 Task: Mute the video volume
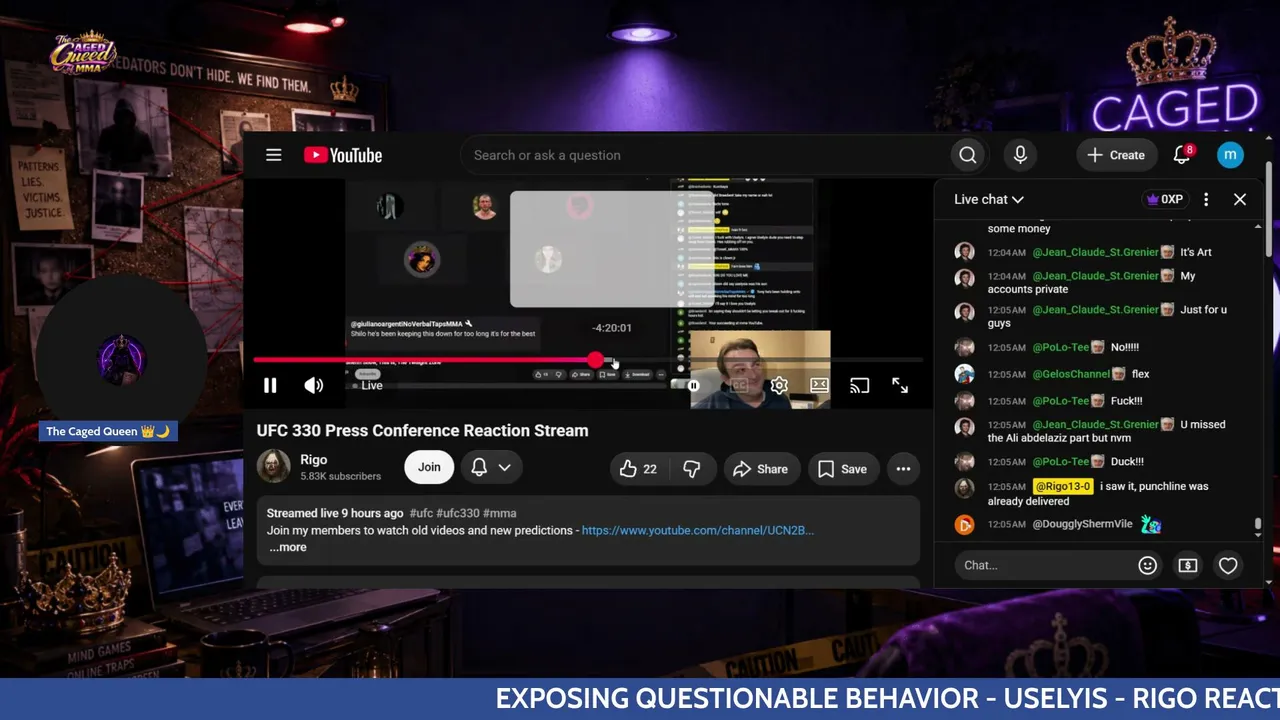(x=314, y=386)
